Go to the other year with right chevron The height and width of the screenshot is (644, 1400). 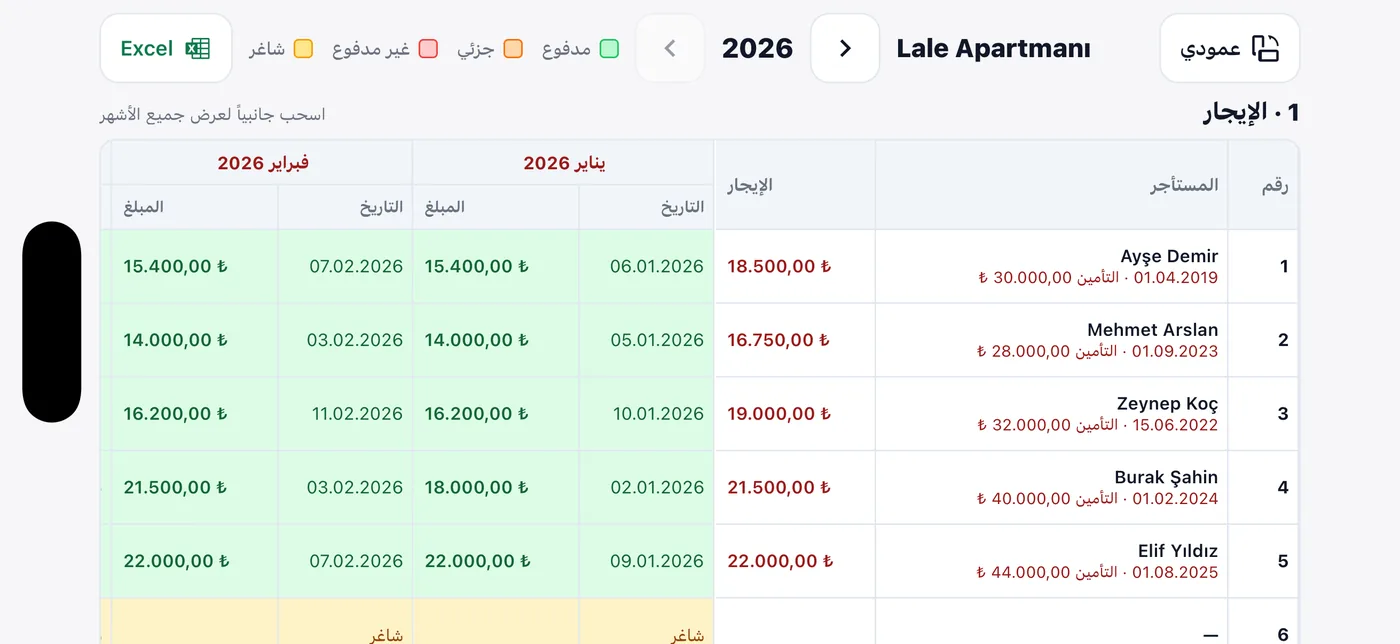pos(845,48)
